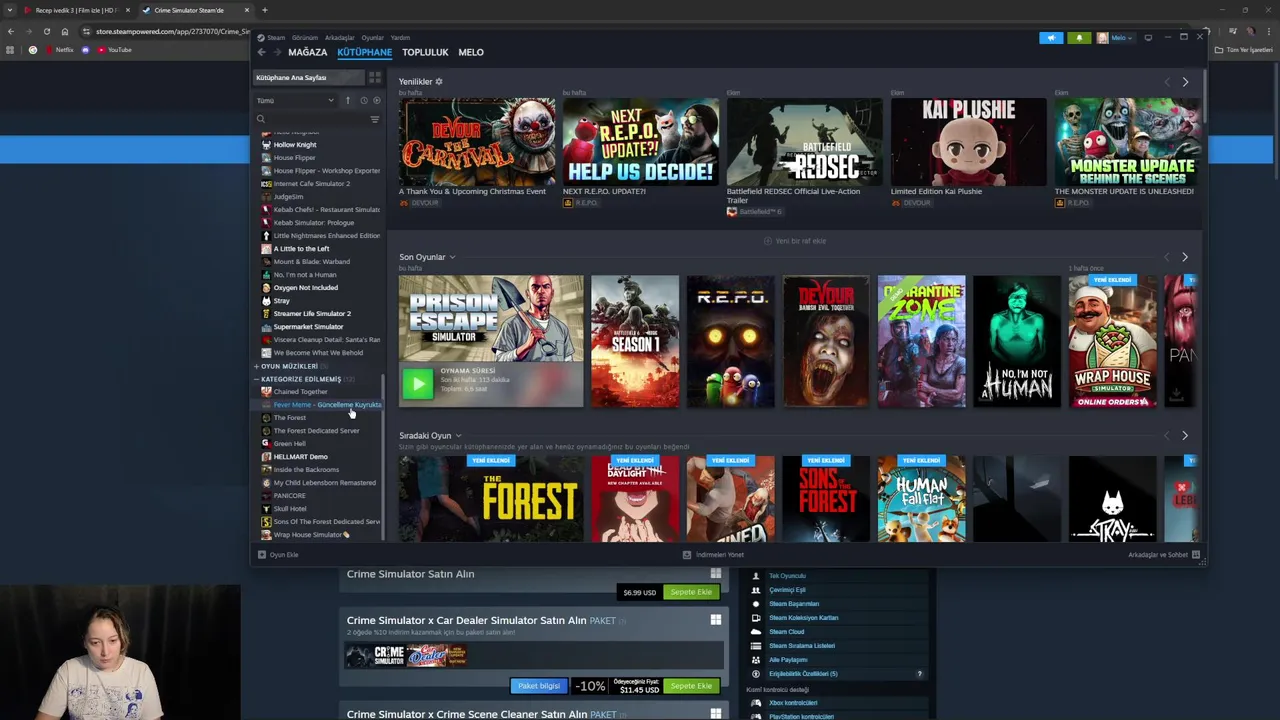Click Steam forward navigation arrow
Image resolution: width=1280 pixels, height=720 pixels.
[x=276, y=52]
